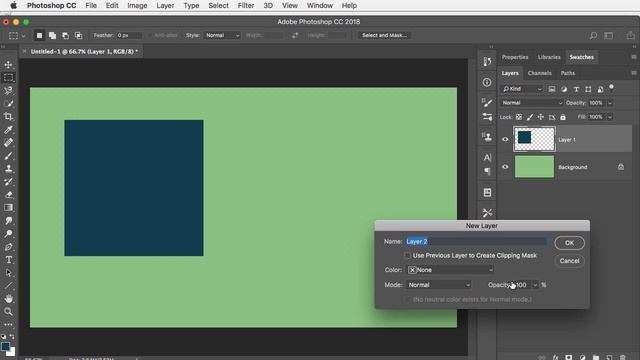Toggle lock position icon
Image resolution: width=640 pixels, height=360 pixels.
(541, 117)
